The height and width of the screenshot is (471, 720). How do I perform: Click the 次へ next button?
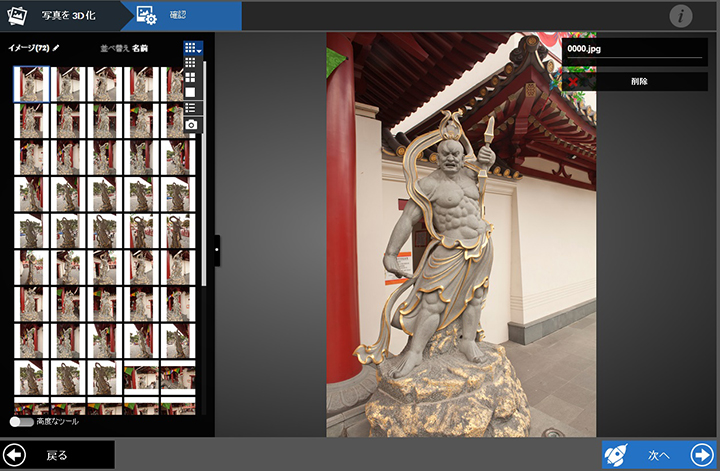659,455
